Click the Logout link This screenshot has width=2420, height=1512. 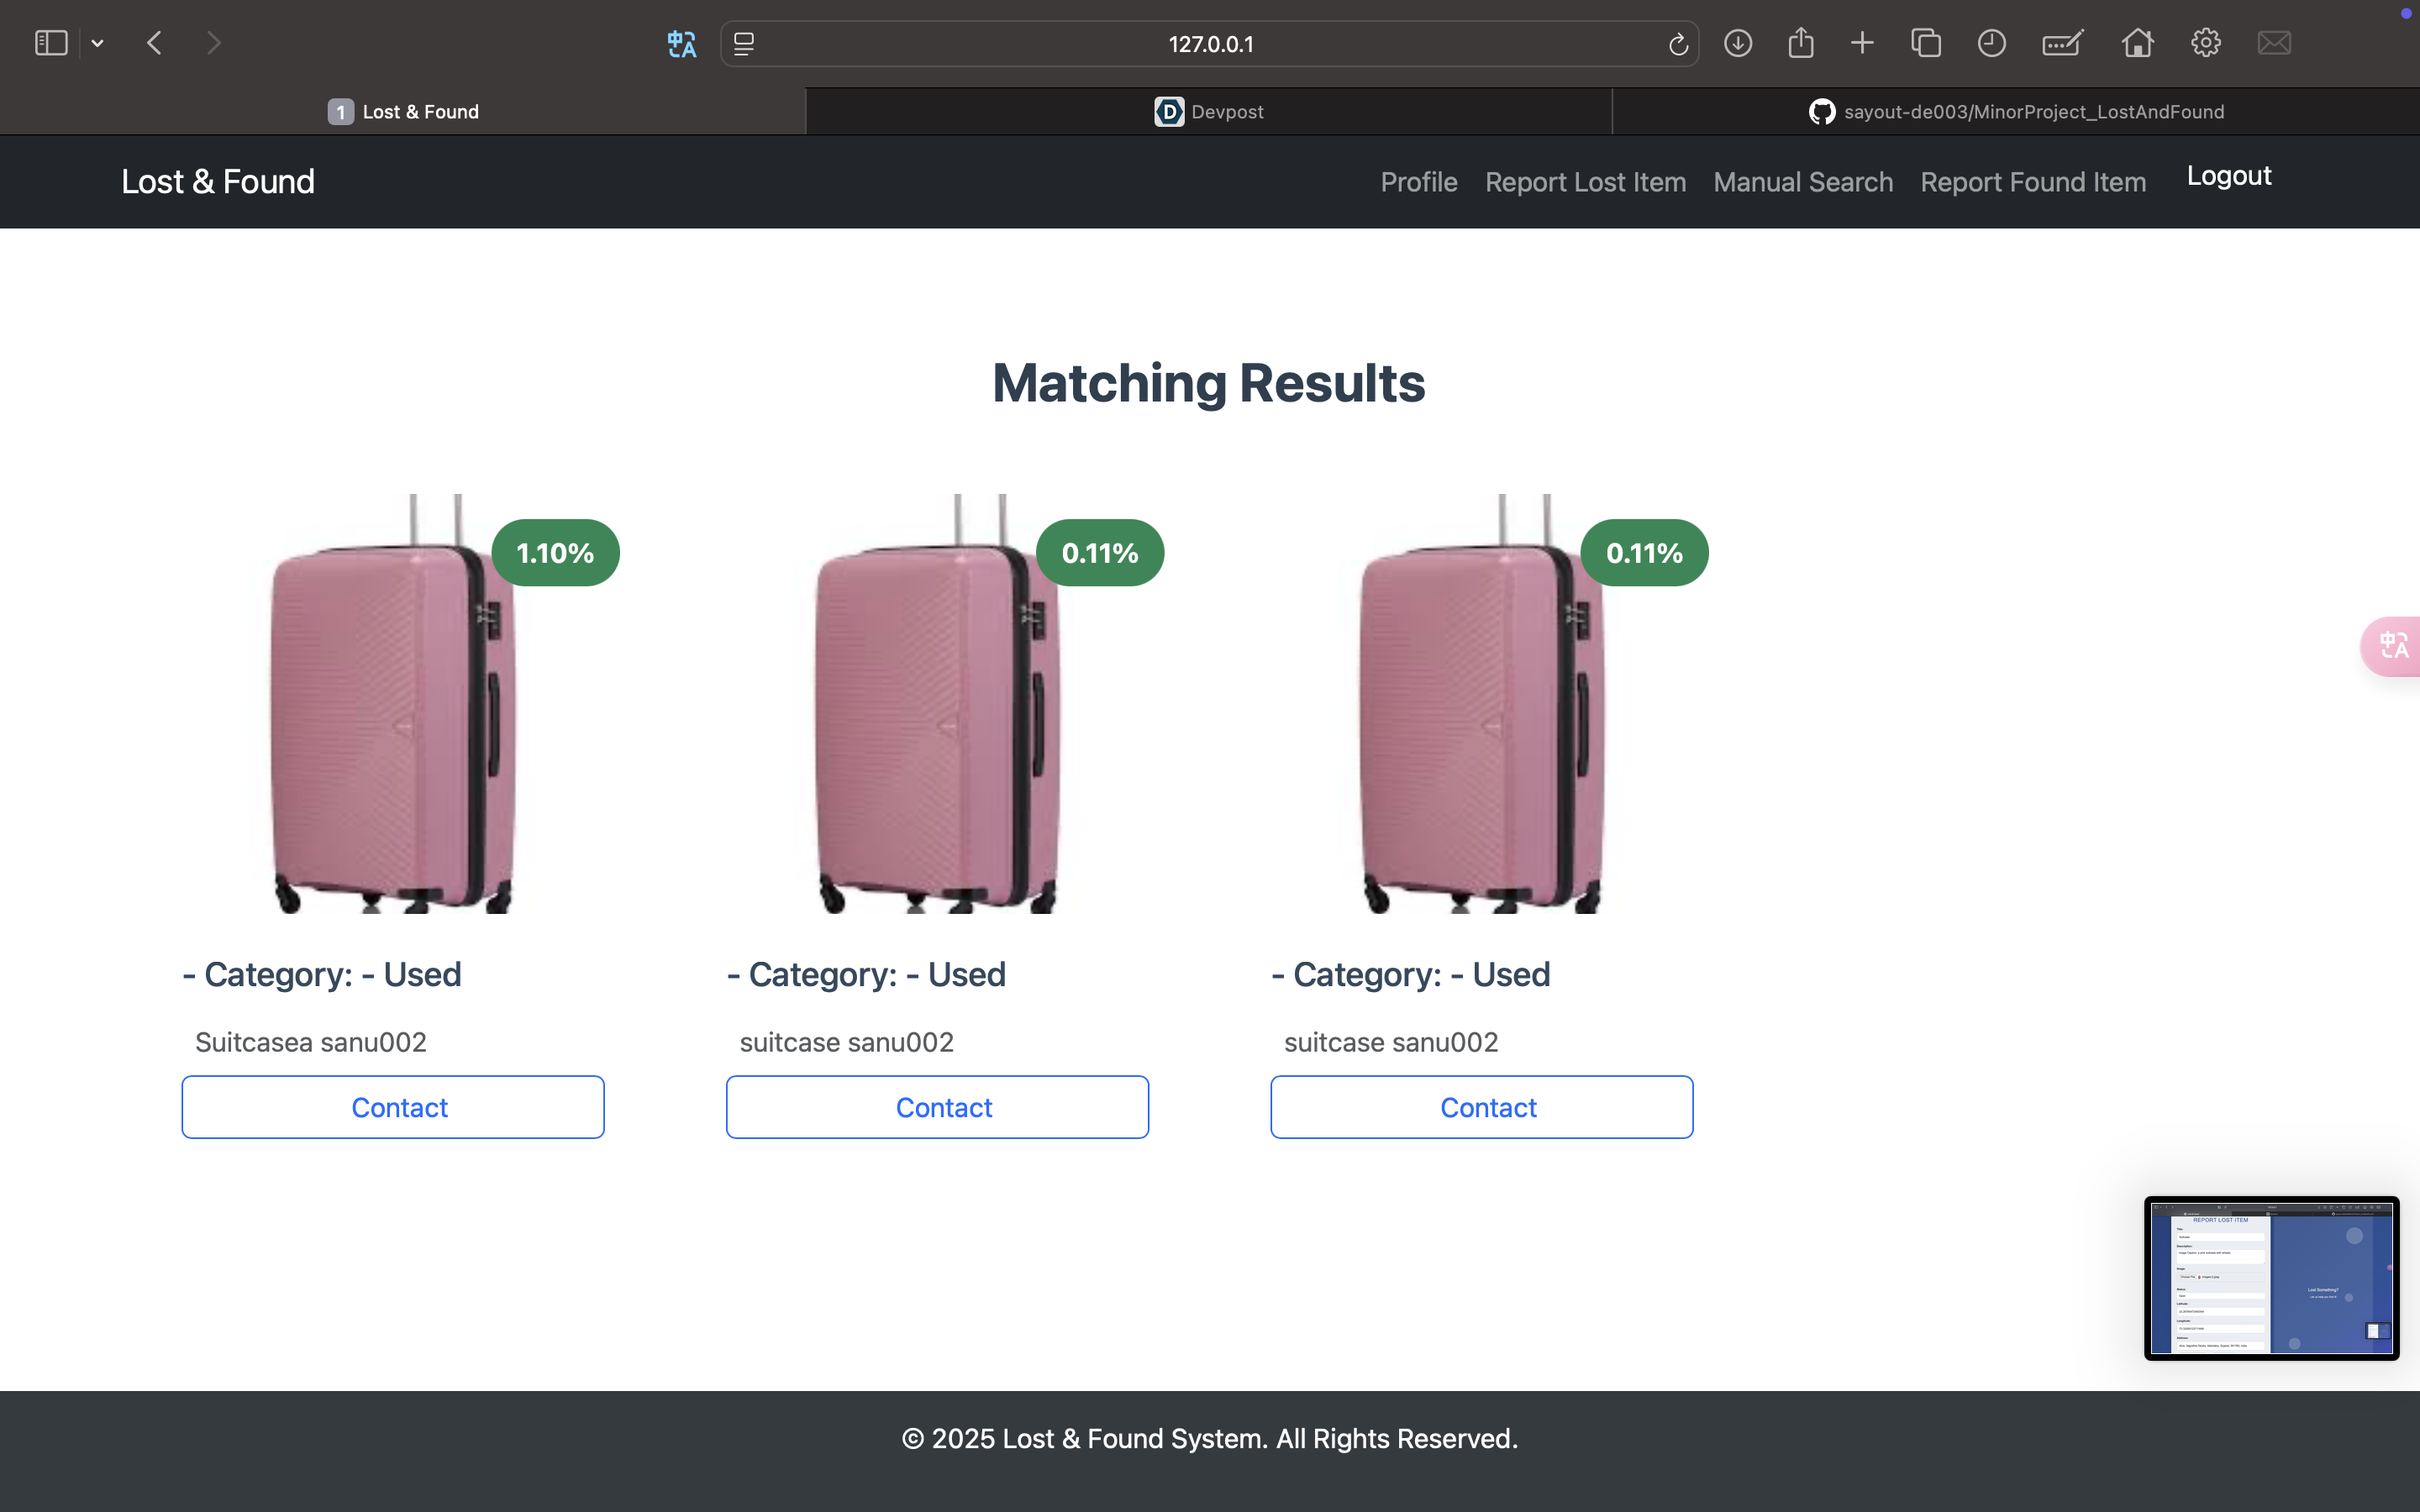(2228, 176)
